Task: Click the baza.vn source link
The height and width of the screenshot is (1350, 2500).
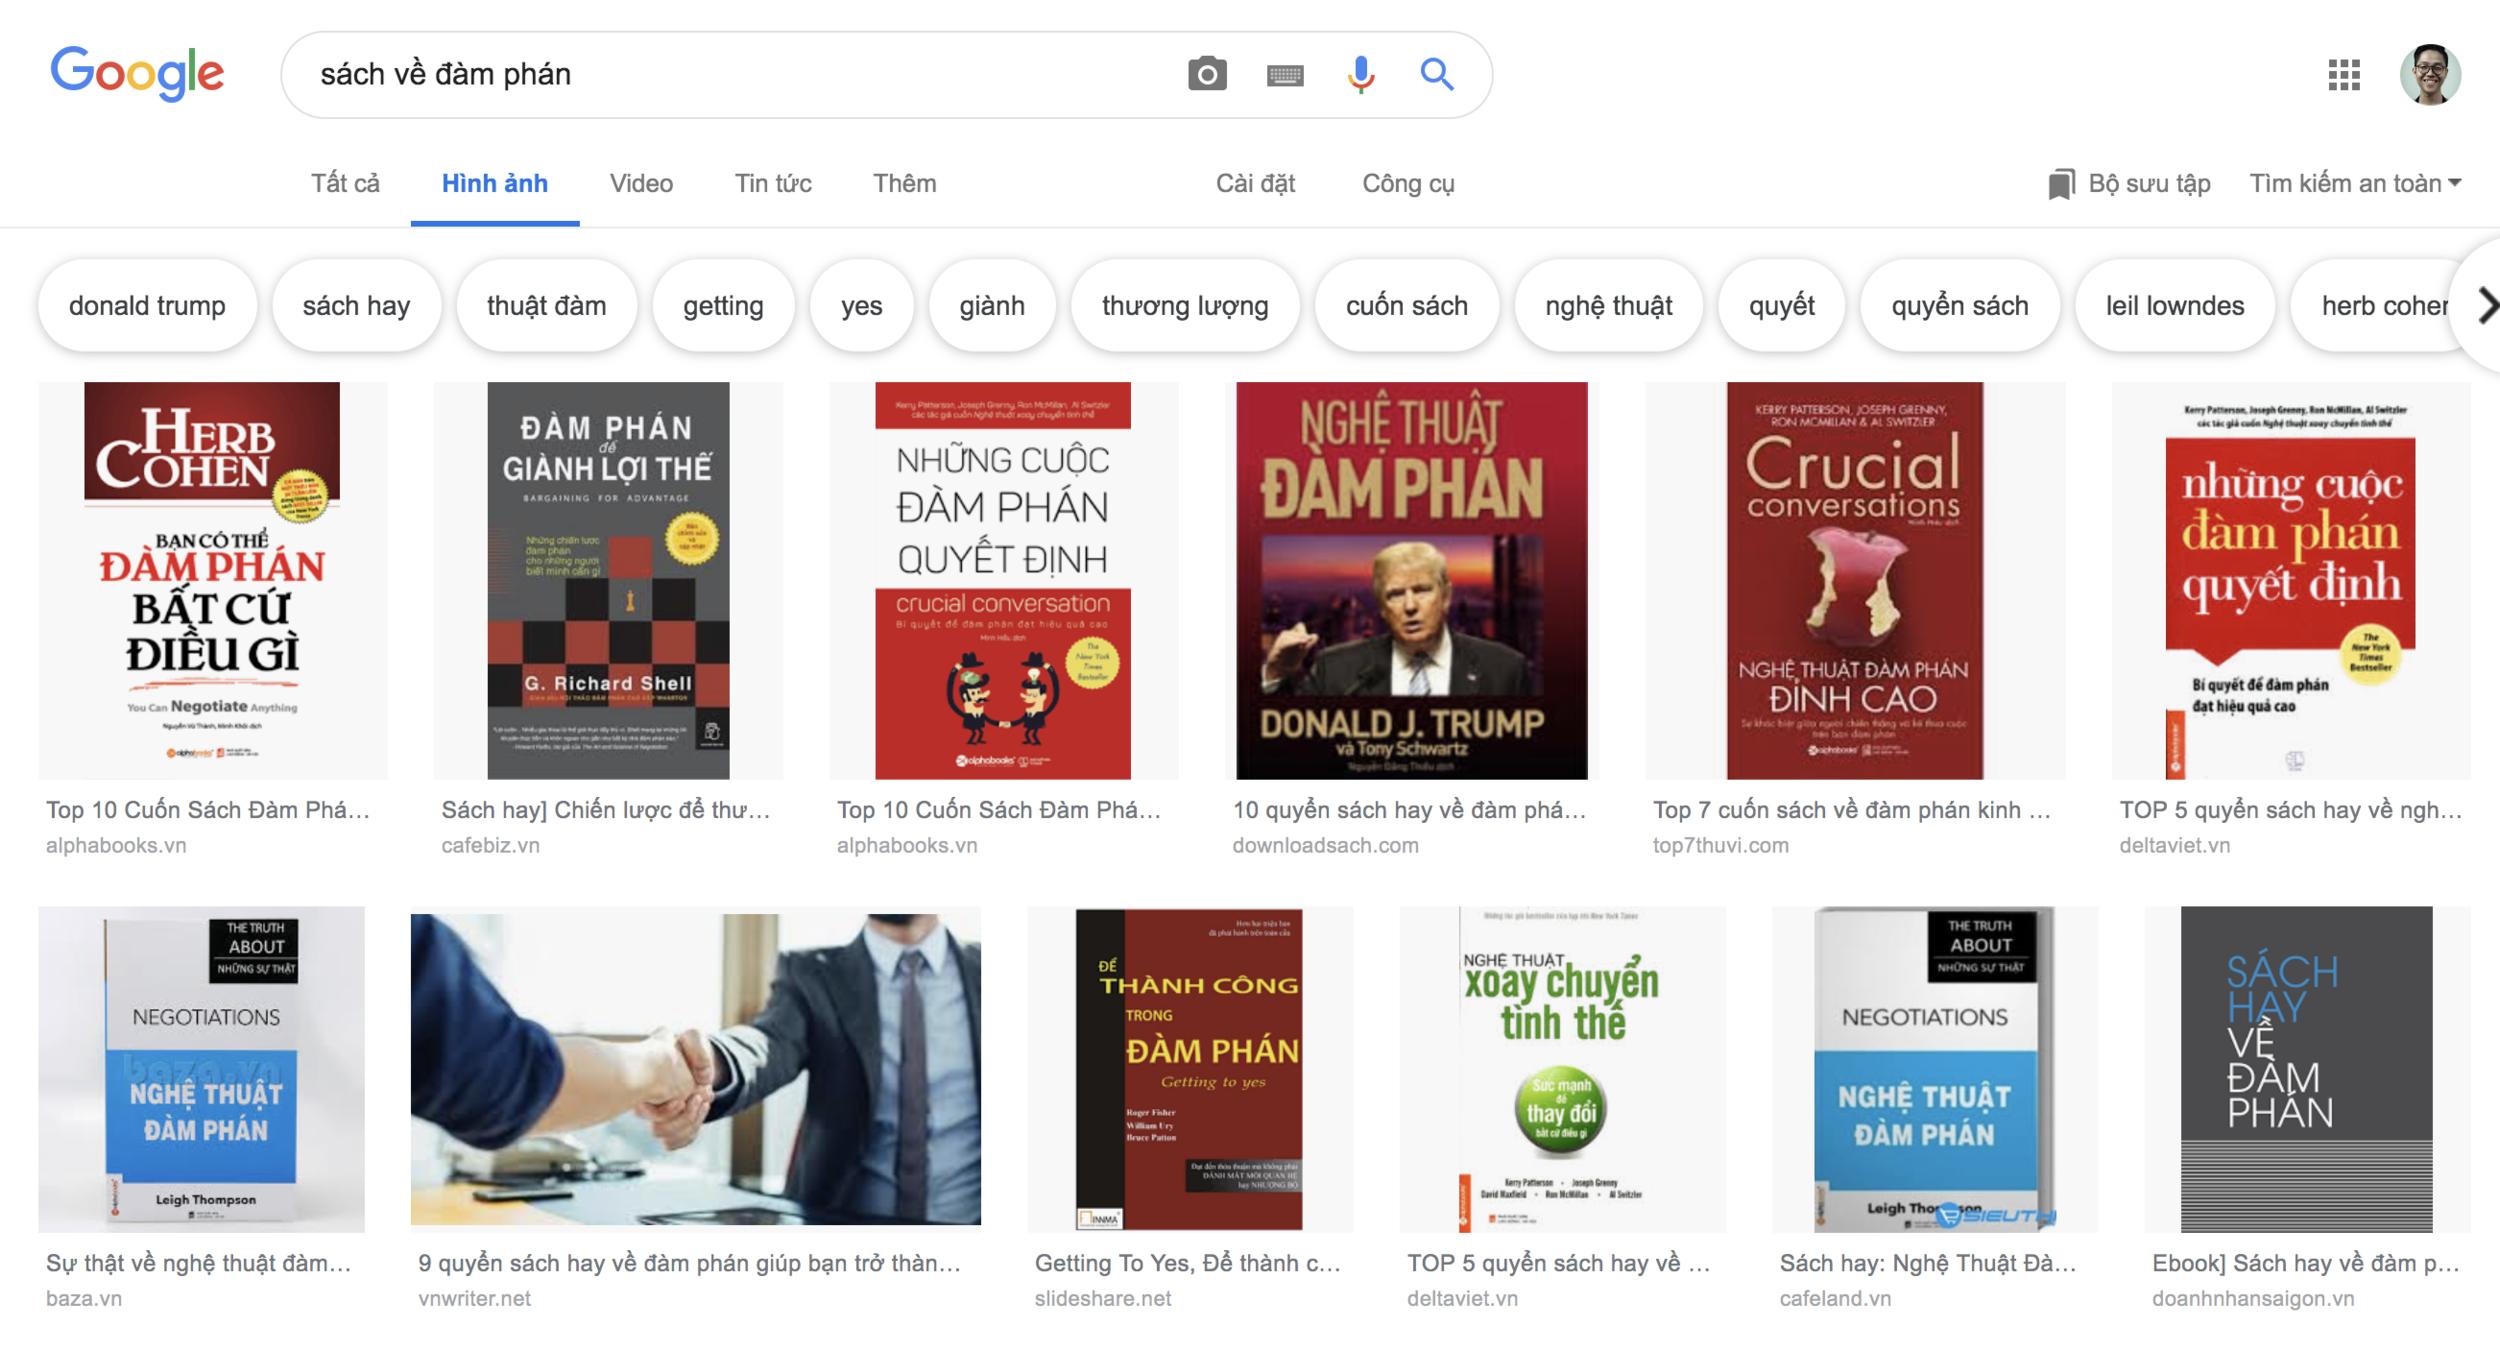Action: click(83, 1299)
